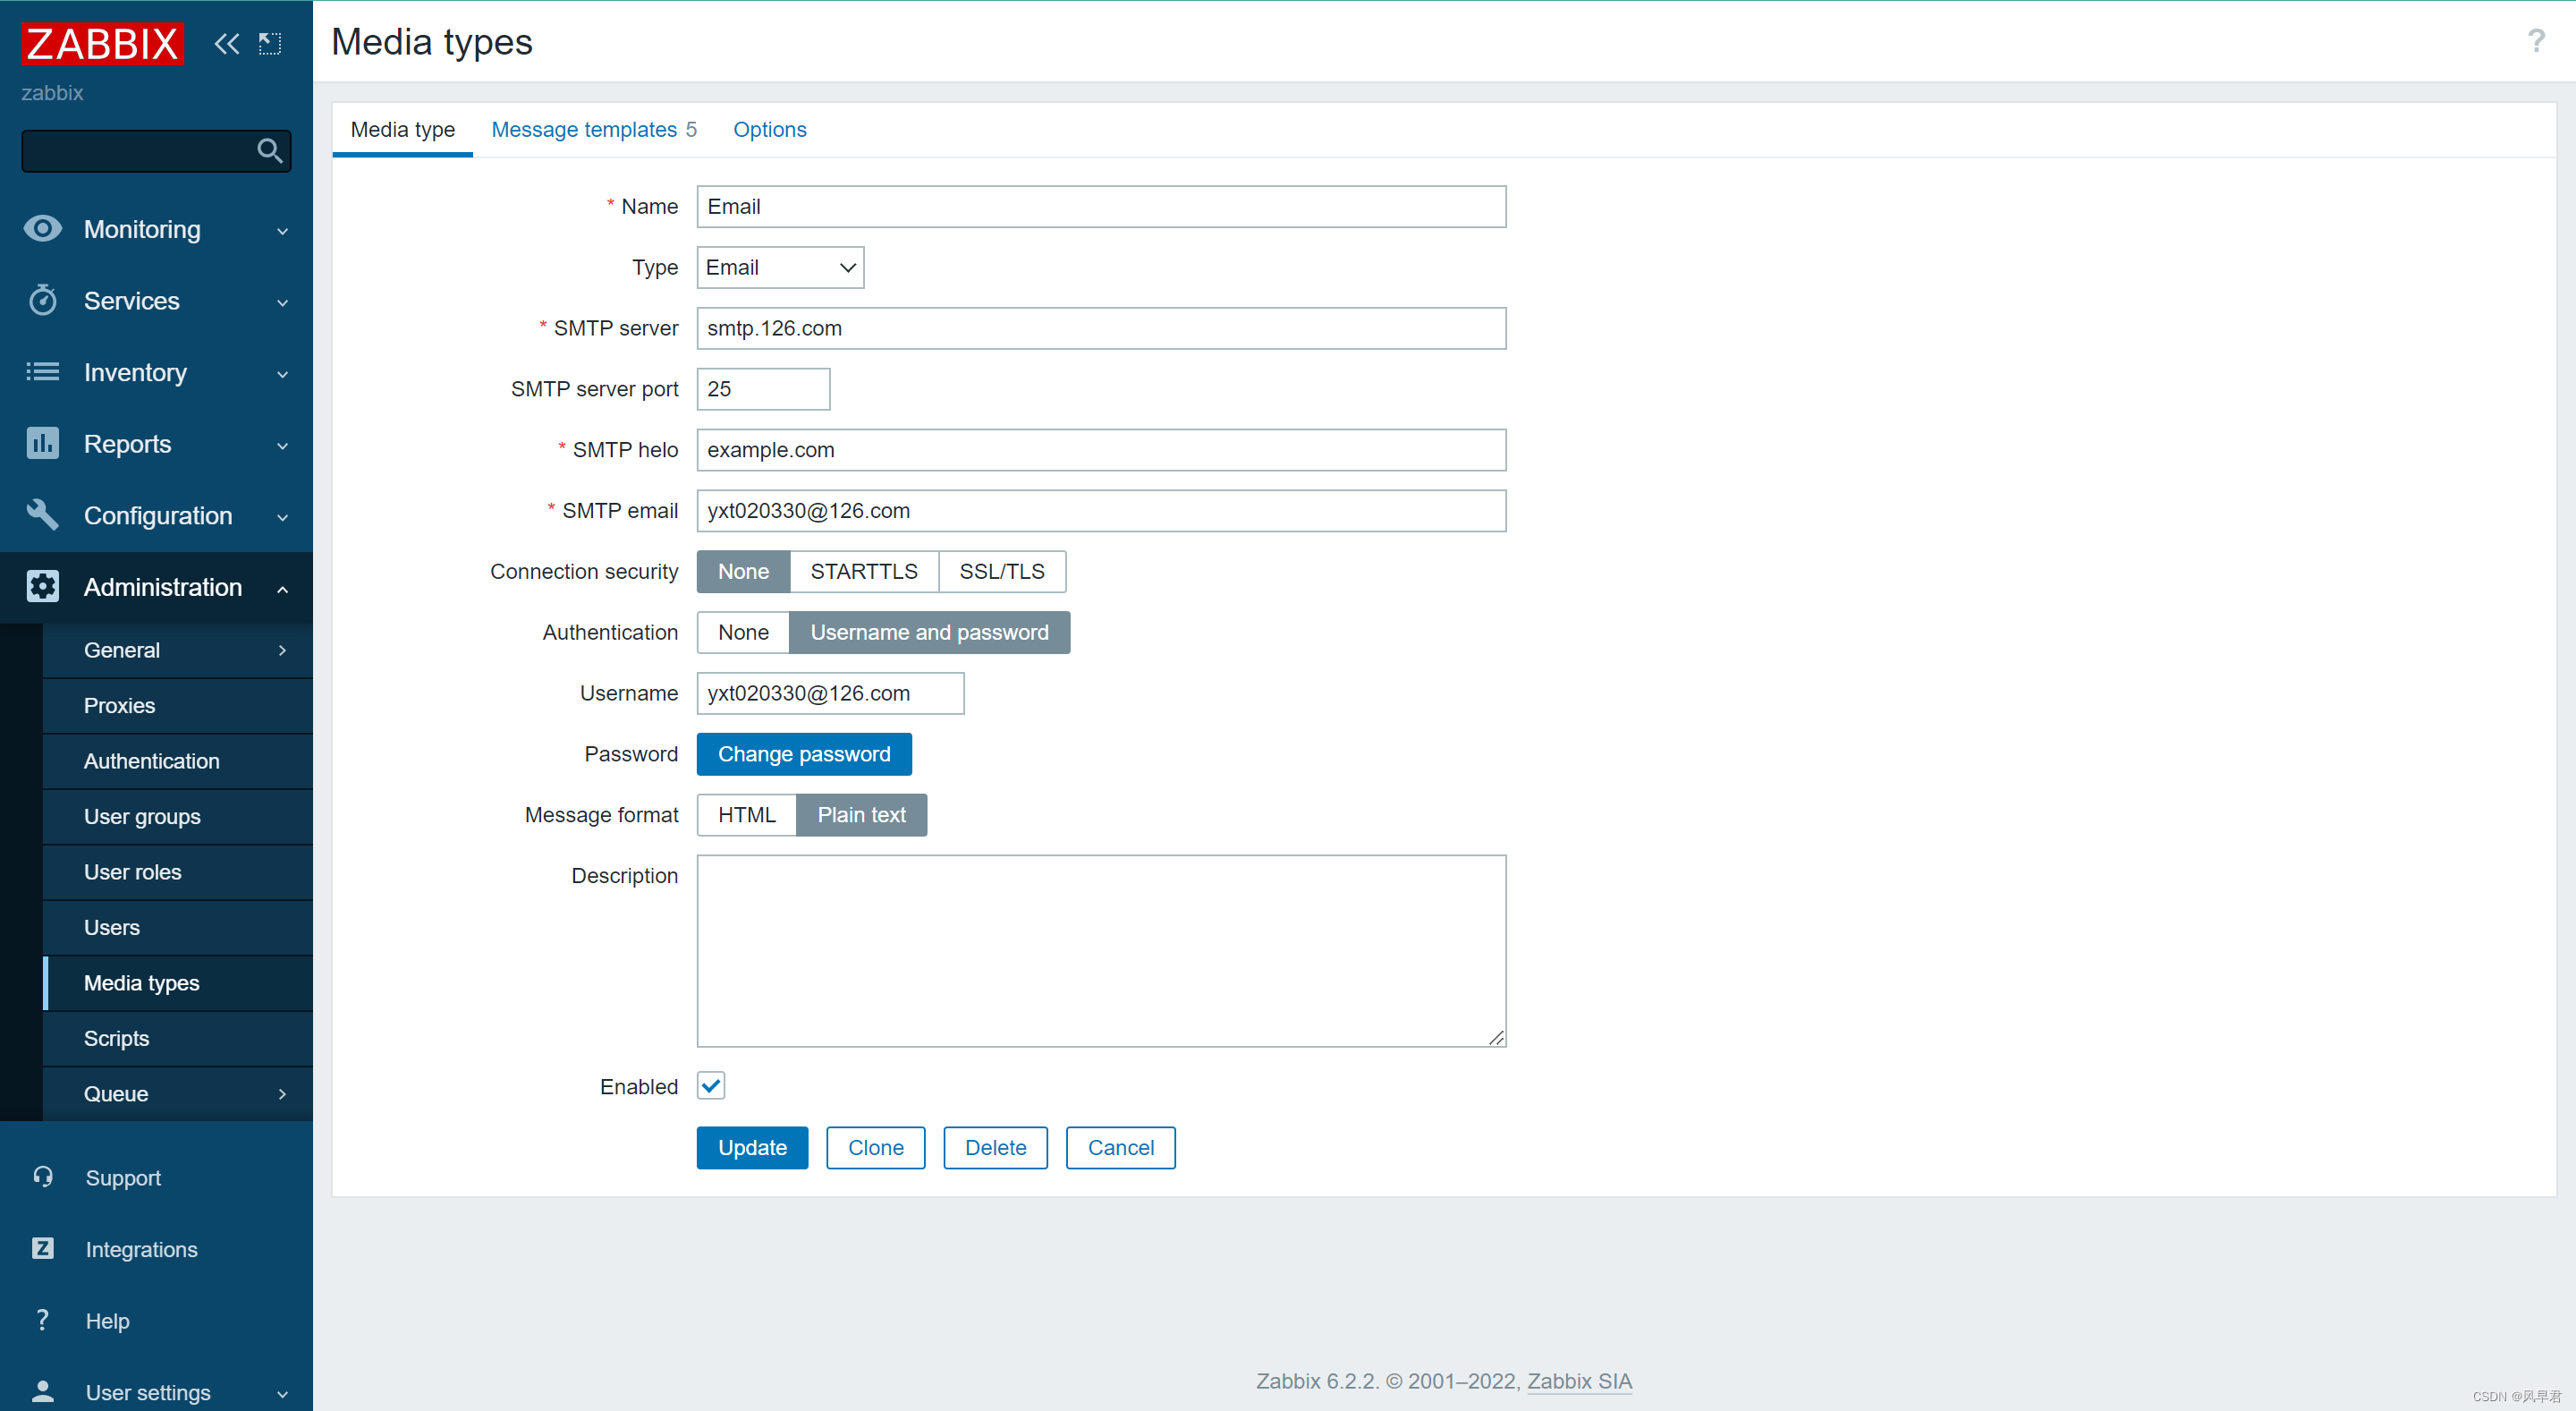Click the Configuration sidebar icon
The image size is (2576, 1411).
click(44, 514)
